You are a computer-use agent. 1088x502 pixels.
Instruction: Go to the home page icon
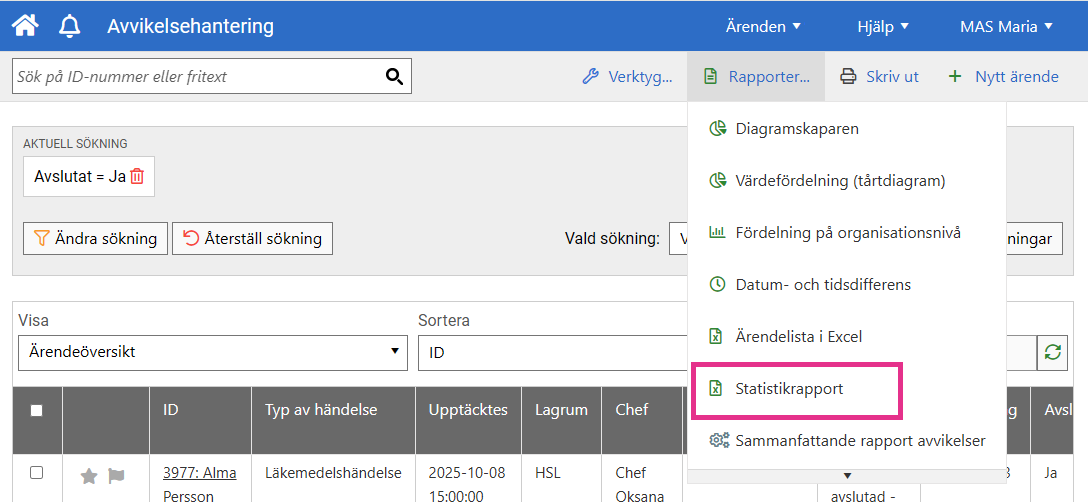point(26,26)
